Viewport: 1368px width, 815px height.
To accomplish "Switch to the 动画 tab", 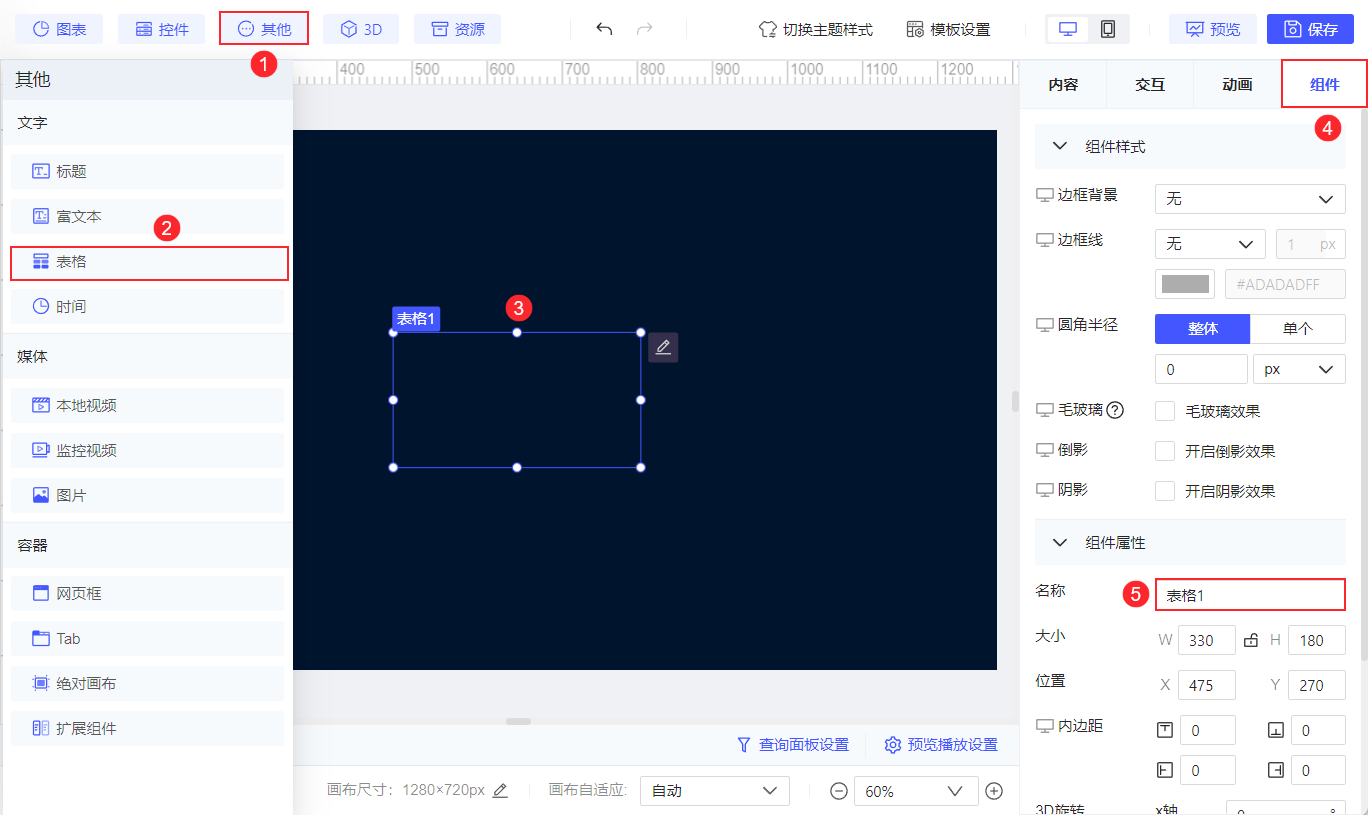I will [1237, 84].
